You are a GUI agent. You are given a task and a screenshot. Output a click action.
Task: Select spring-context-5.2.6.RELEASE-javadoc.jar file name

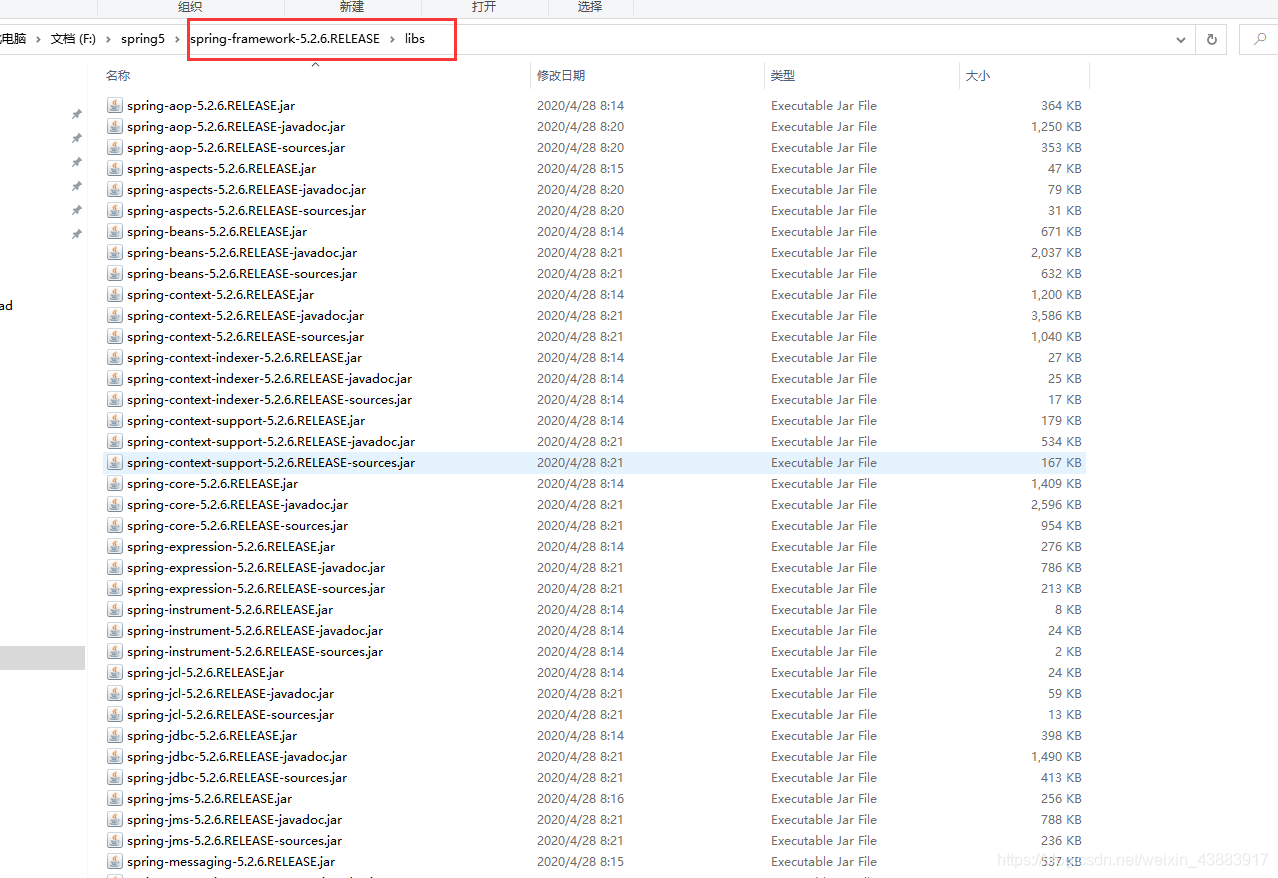tap(245, 315)
